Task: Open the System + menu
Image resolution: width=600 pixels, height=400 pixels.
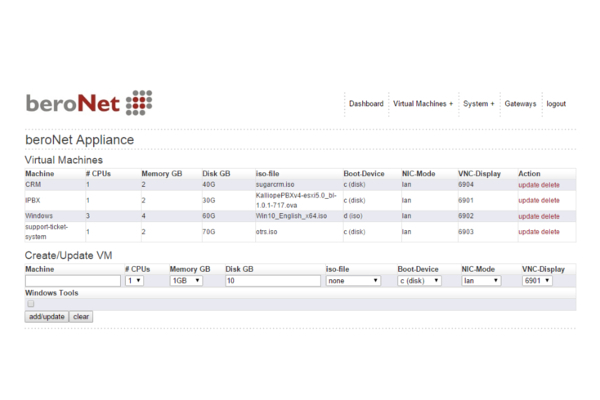Action: pyautogui.click(x=479, y=104)
